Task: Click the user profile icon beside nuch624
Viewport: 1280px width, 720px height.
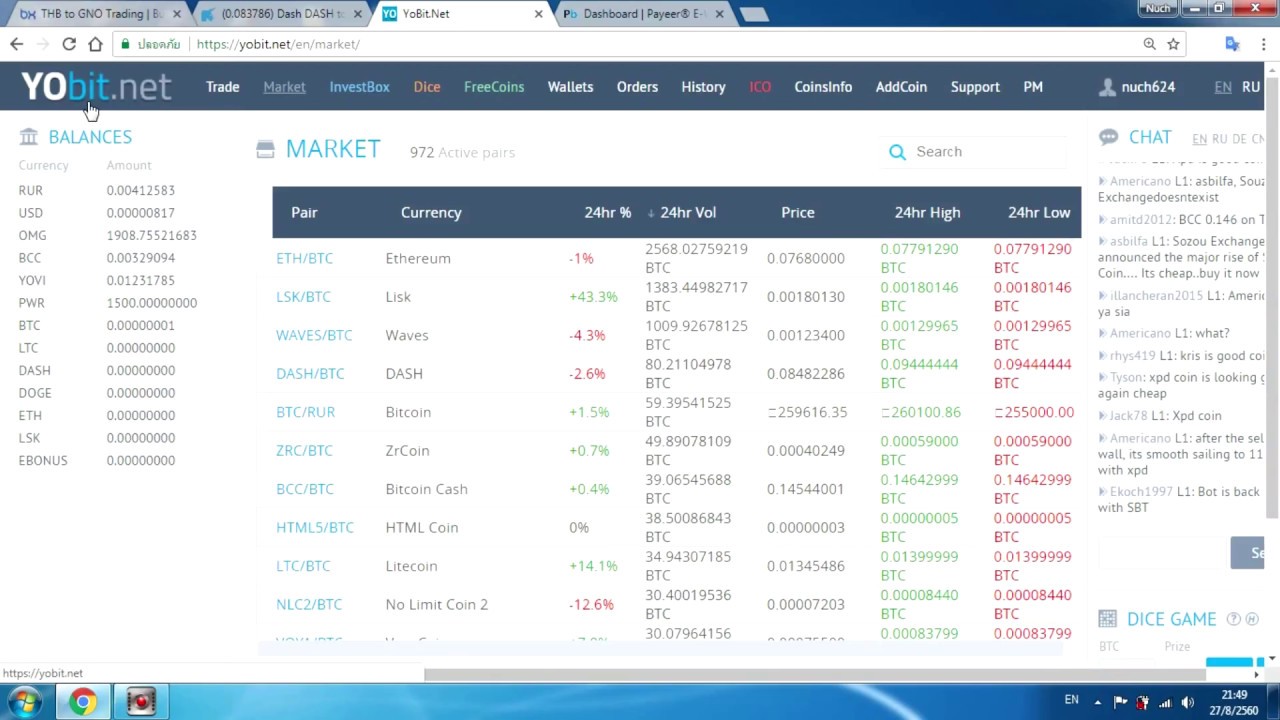Action: click(x=1107, y=87)
